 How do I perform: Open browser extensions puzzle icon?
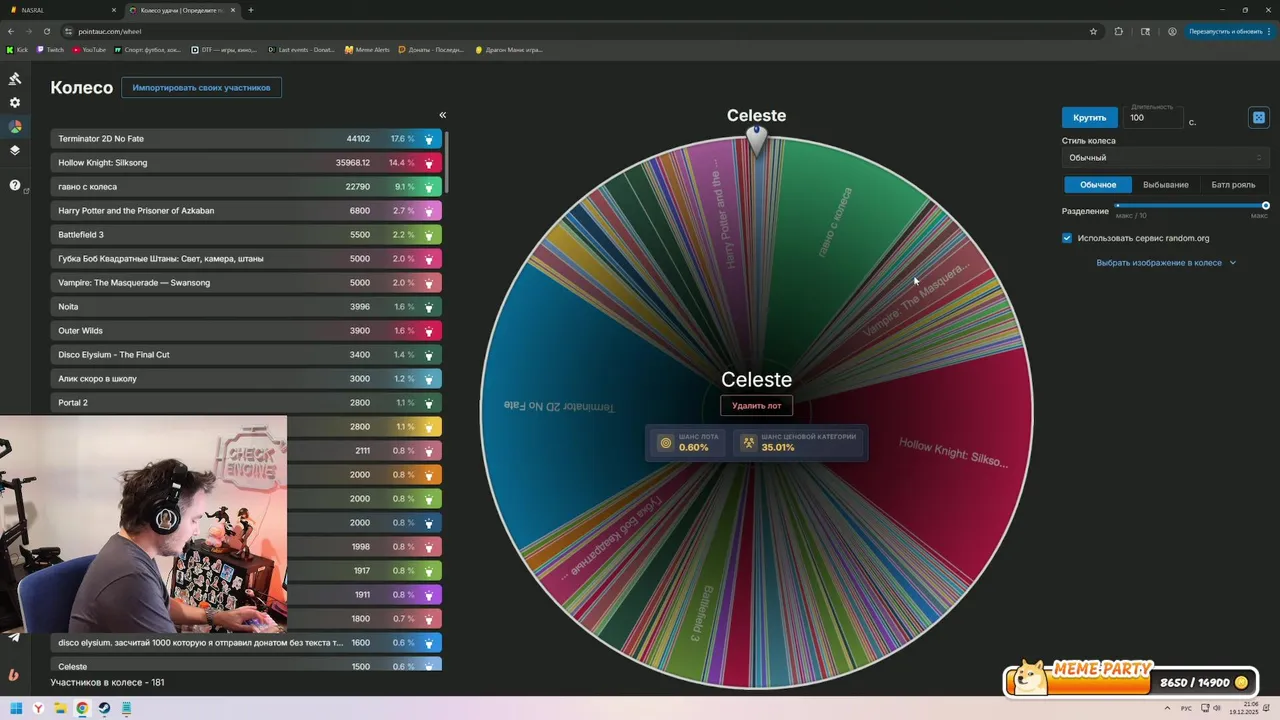[1119, 31]
